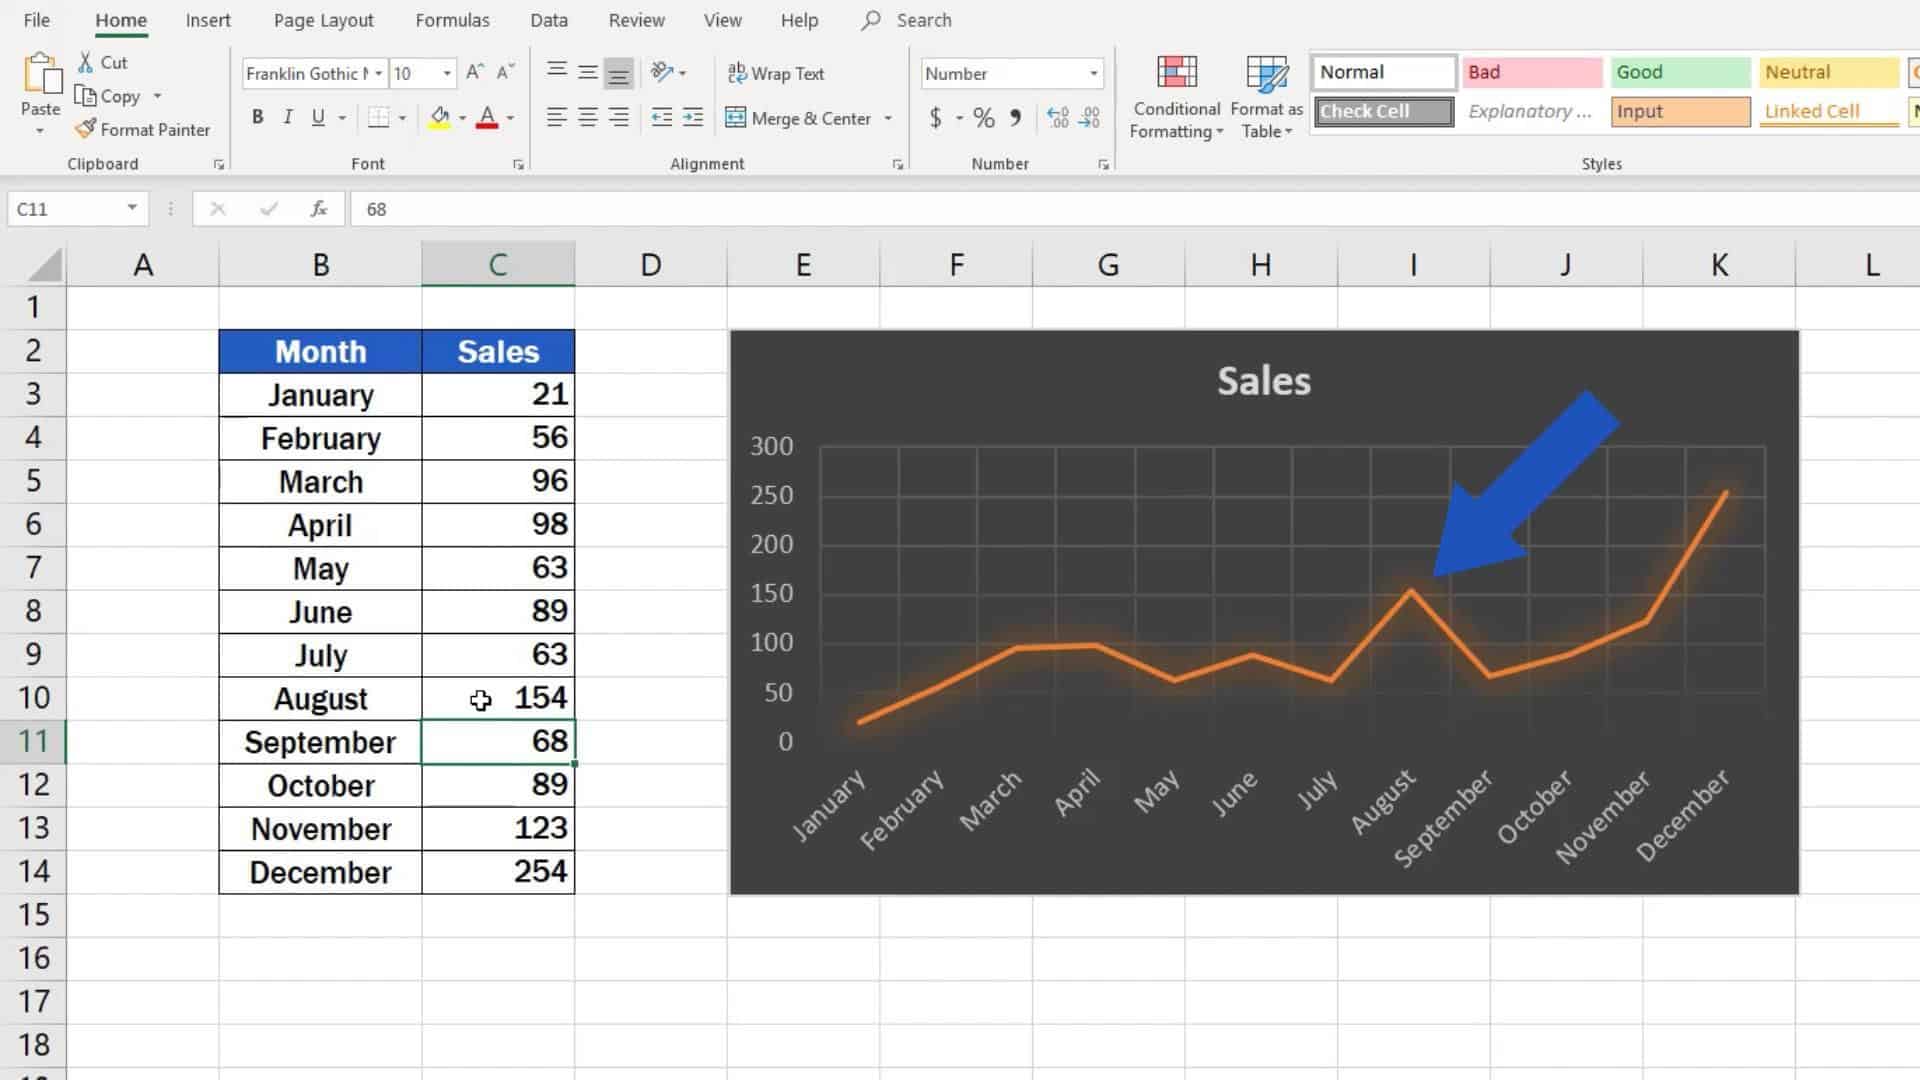Open the Search box

click(x=905, y=19)
